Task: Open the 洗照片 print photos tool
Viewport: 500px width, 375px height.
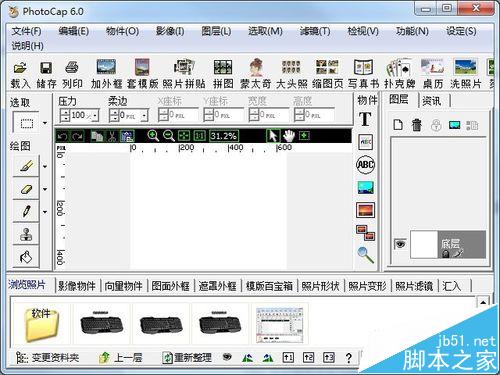Action: pos(465,67)
